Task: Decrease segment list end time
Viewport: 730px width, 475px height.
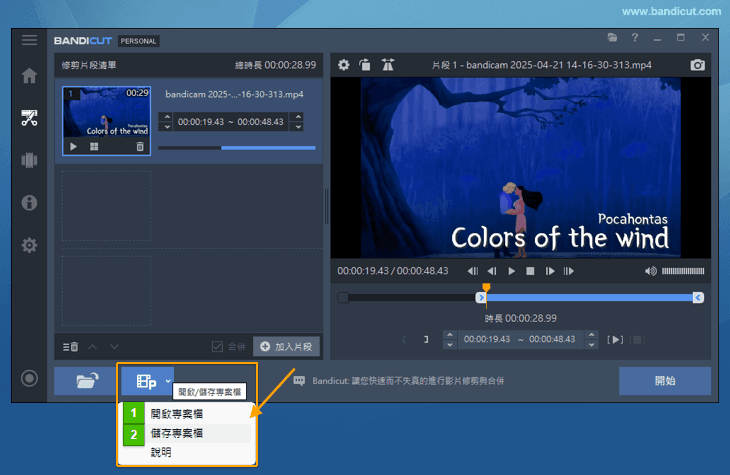Action: (x=298, y=127)
